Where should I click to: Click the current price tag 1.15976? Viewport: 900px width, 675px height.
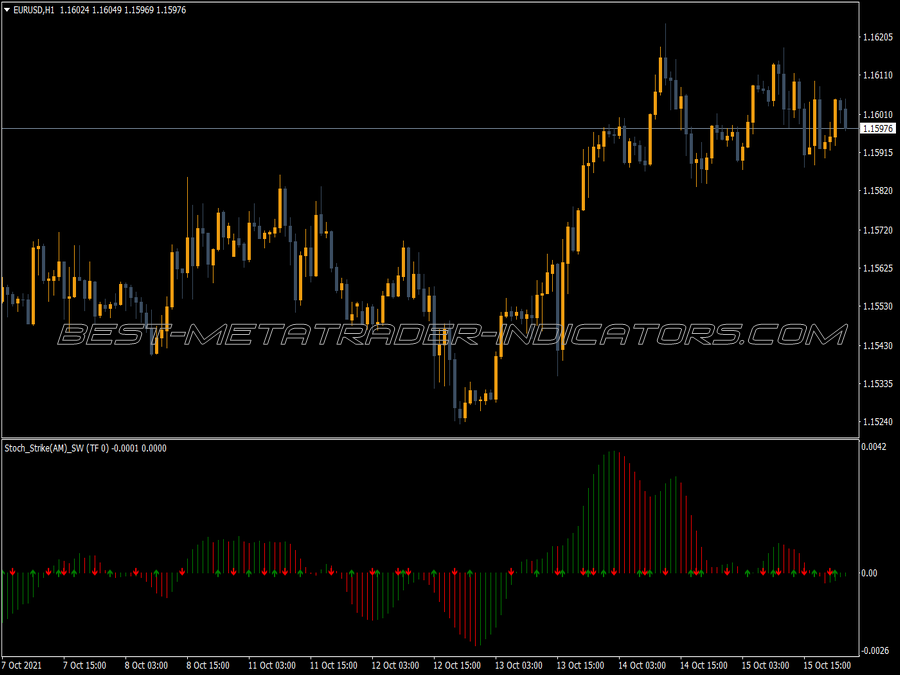(x=878, y=129)
